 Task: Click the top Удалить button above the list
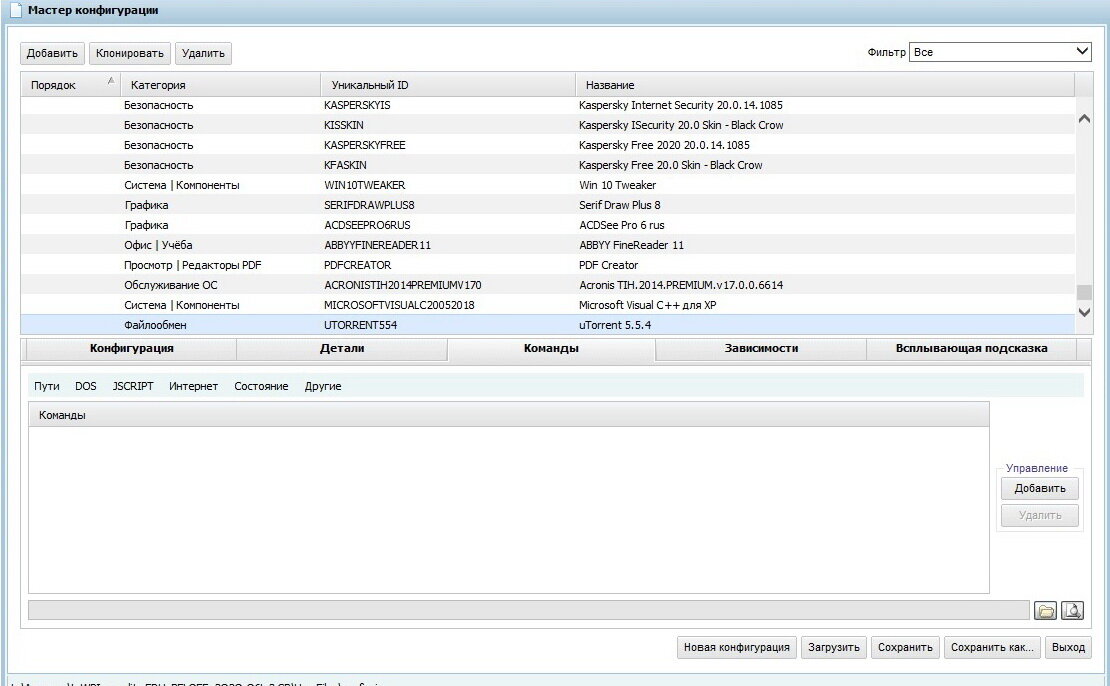[203, 53]
